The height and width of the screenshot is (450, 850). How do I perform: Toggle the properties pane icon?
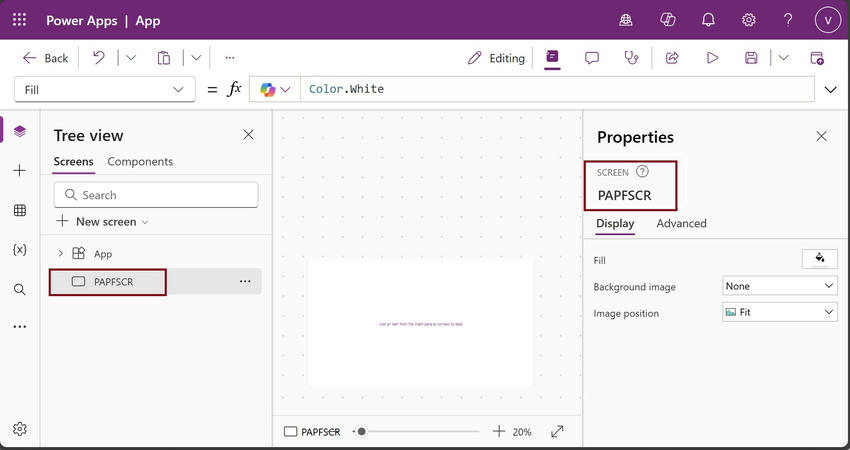552,57
